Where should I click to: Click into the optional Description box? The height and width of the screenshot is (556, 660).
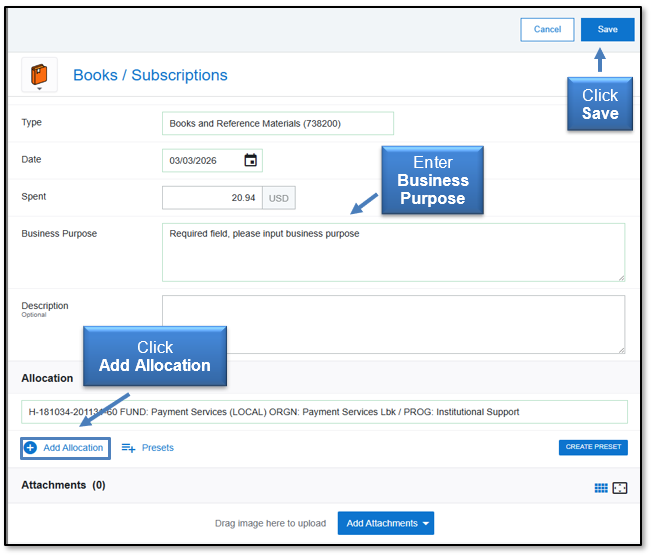pyautogui.click(x=392, y=324)
